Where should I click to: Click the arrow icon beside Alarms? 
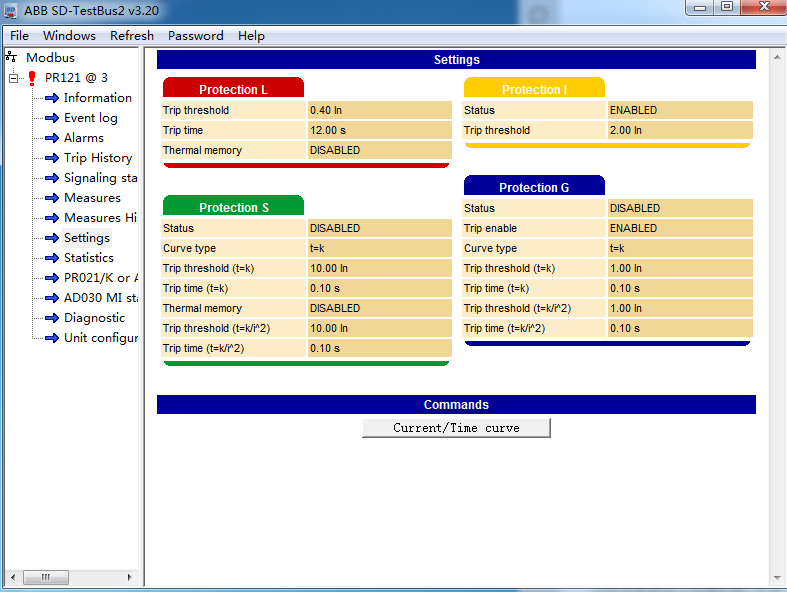tap(52, 138)
